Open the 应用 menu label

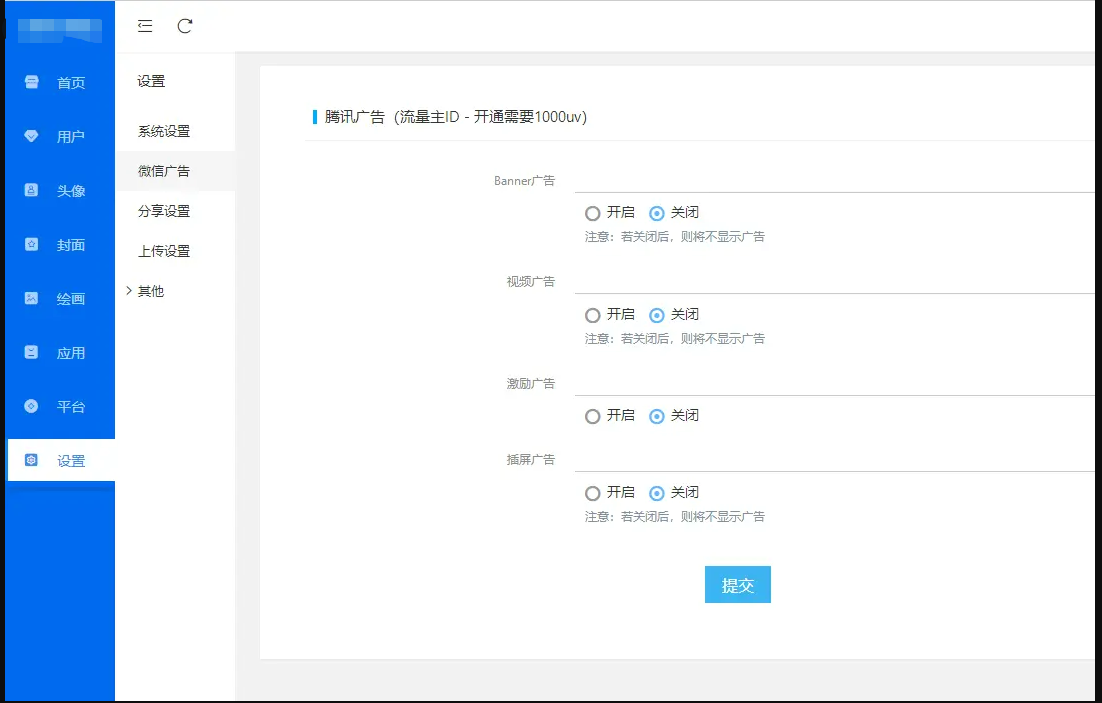point(71,353)
